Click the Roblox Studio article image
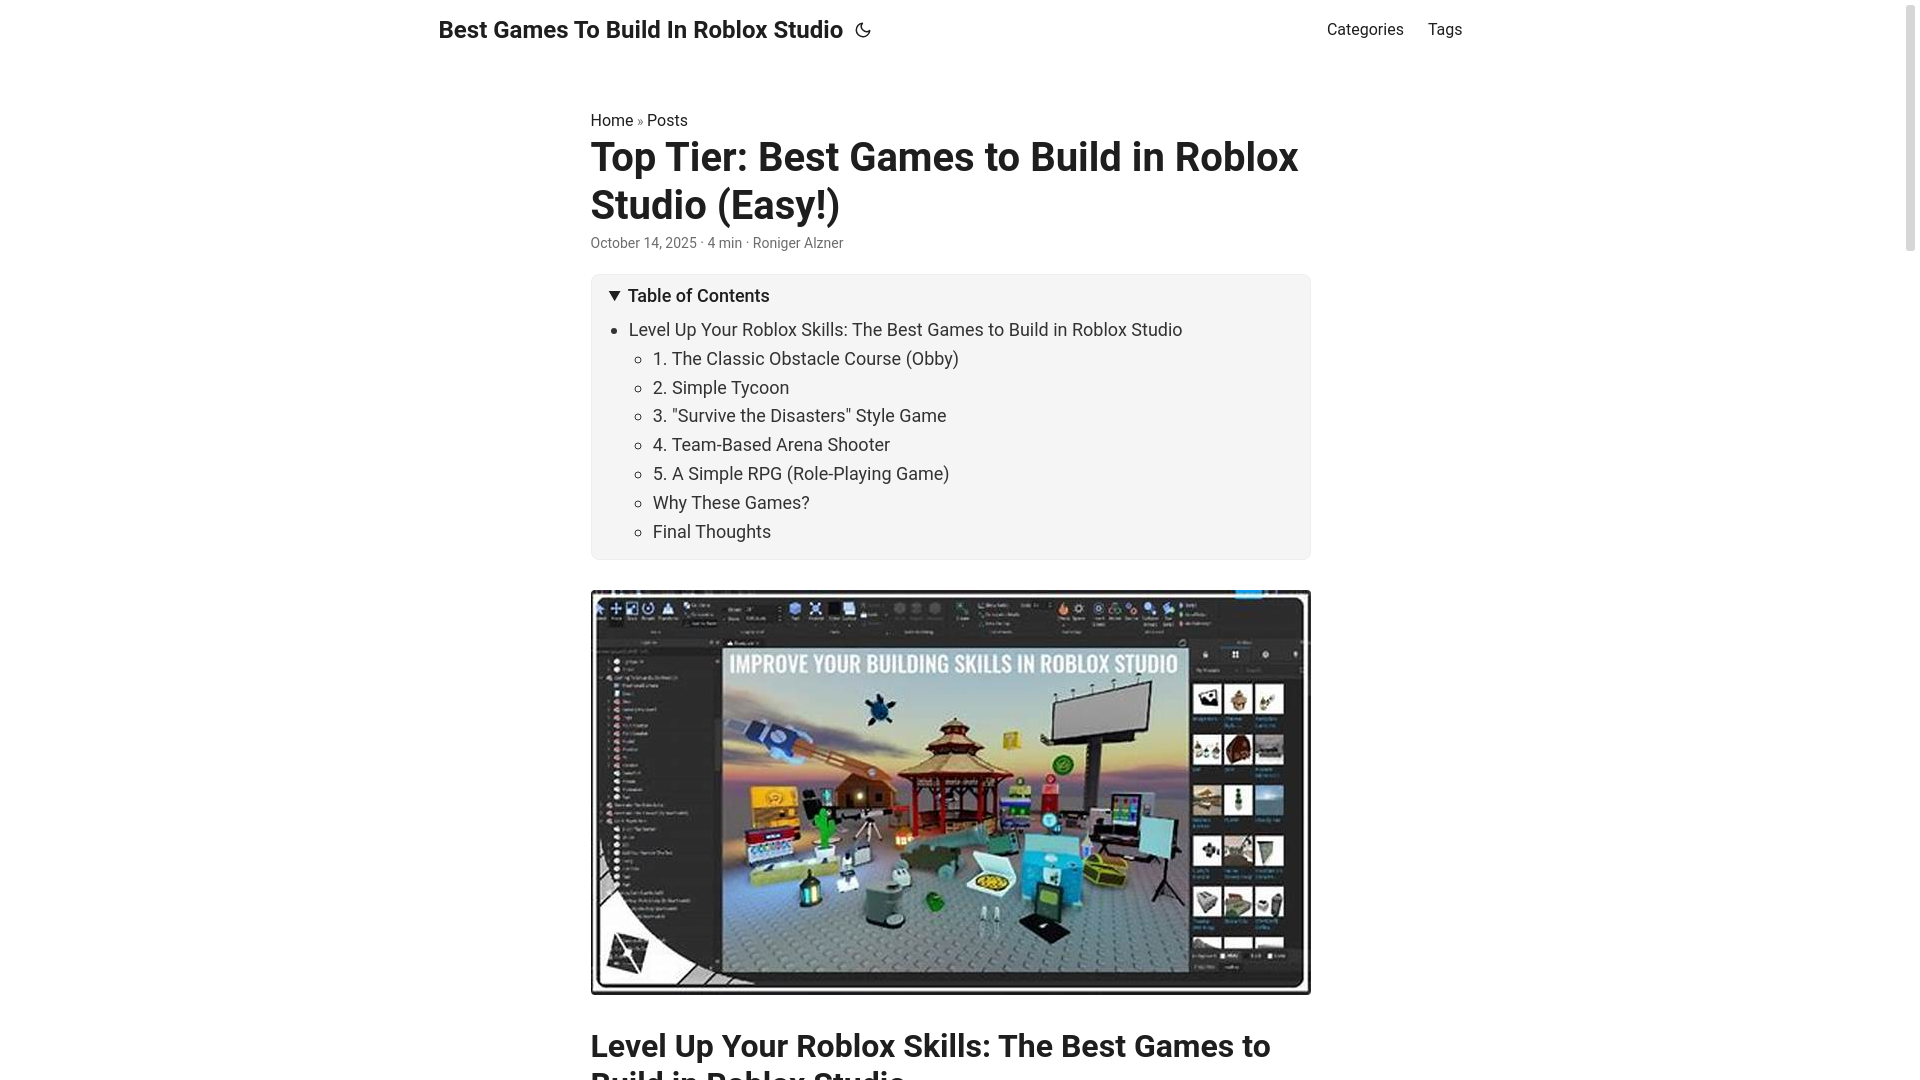1920x1080 pixels. [950, 792]
